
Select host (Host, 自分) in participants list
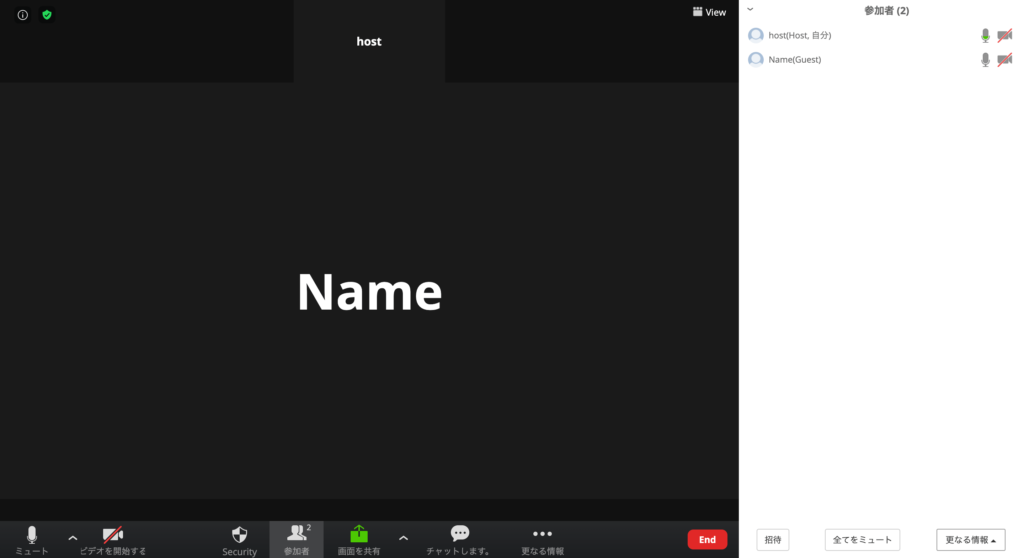(x=800, y=35)
